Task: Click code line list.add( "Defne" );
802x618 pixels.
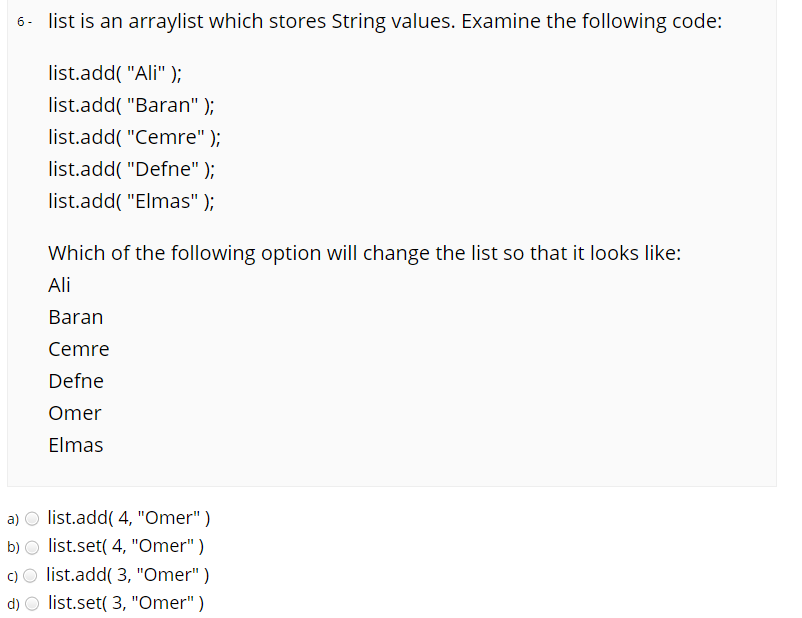Action: pyautogui.click(x=131, y=169)
